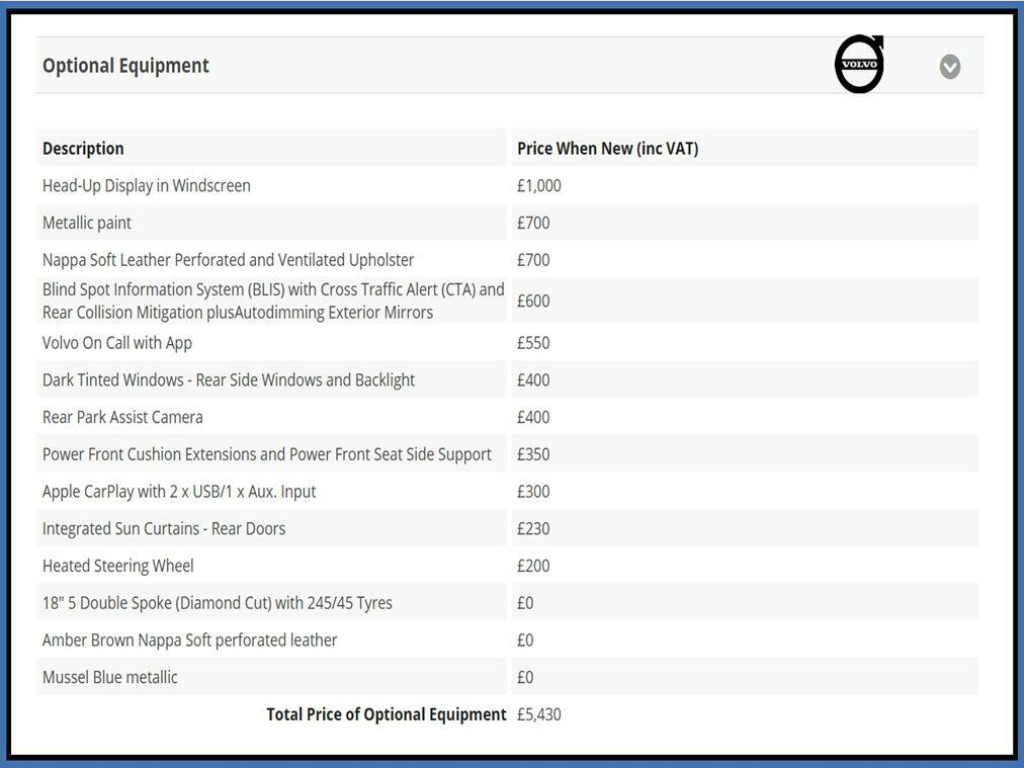Click Power Front Cushion Extensions entry
1024x768 pixels.
[x=266, y=454]
